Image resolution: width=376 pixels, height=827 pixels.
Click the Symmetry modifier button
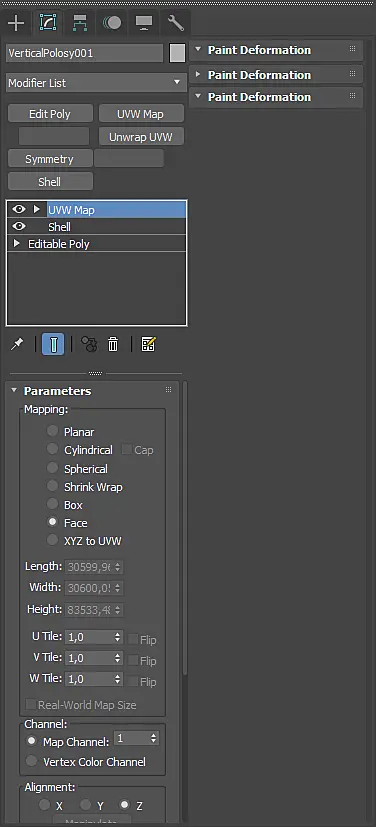pos(50,159)
